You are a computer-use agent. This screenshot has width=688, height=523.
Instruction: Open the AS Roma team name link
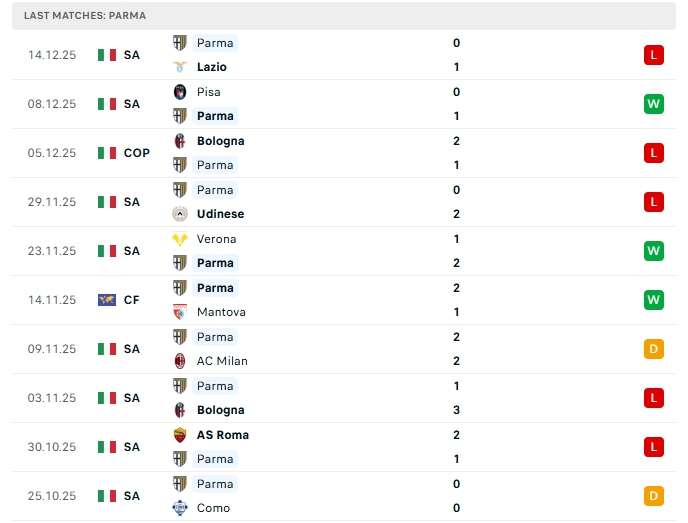tap(223, 435)
